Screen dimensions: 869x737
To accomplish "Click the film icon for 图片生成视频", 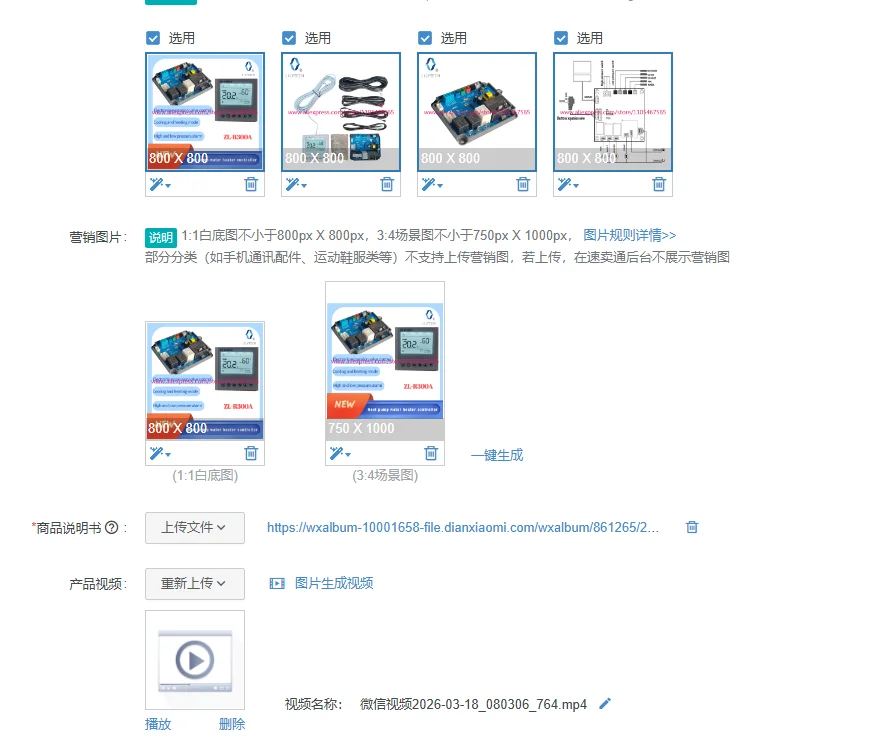I will [277, 583].
